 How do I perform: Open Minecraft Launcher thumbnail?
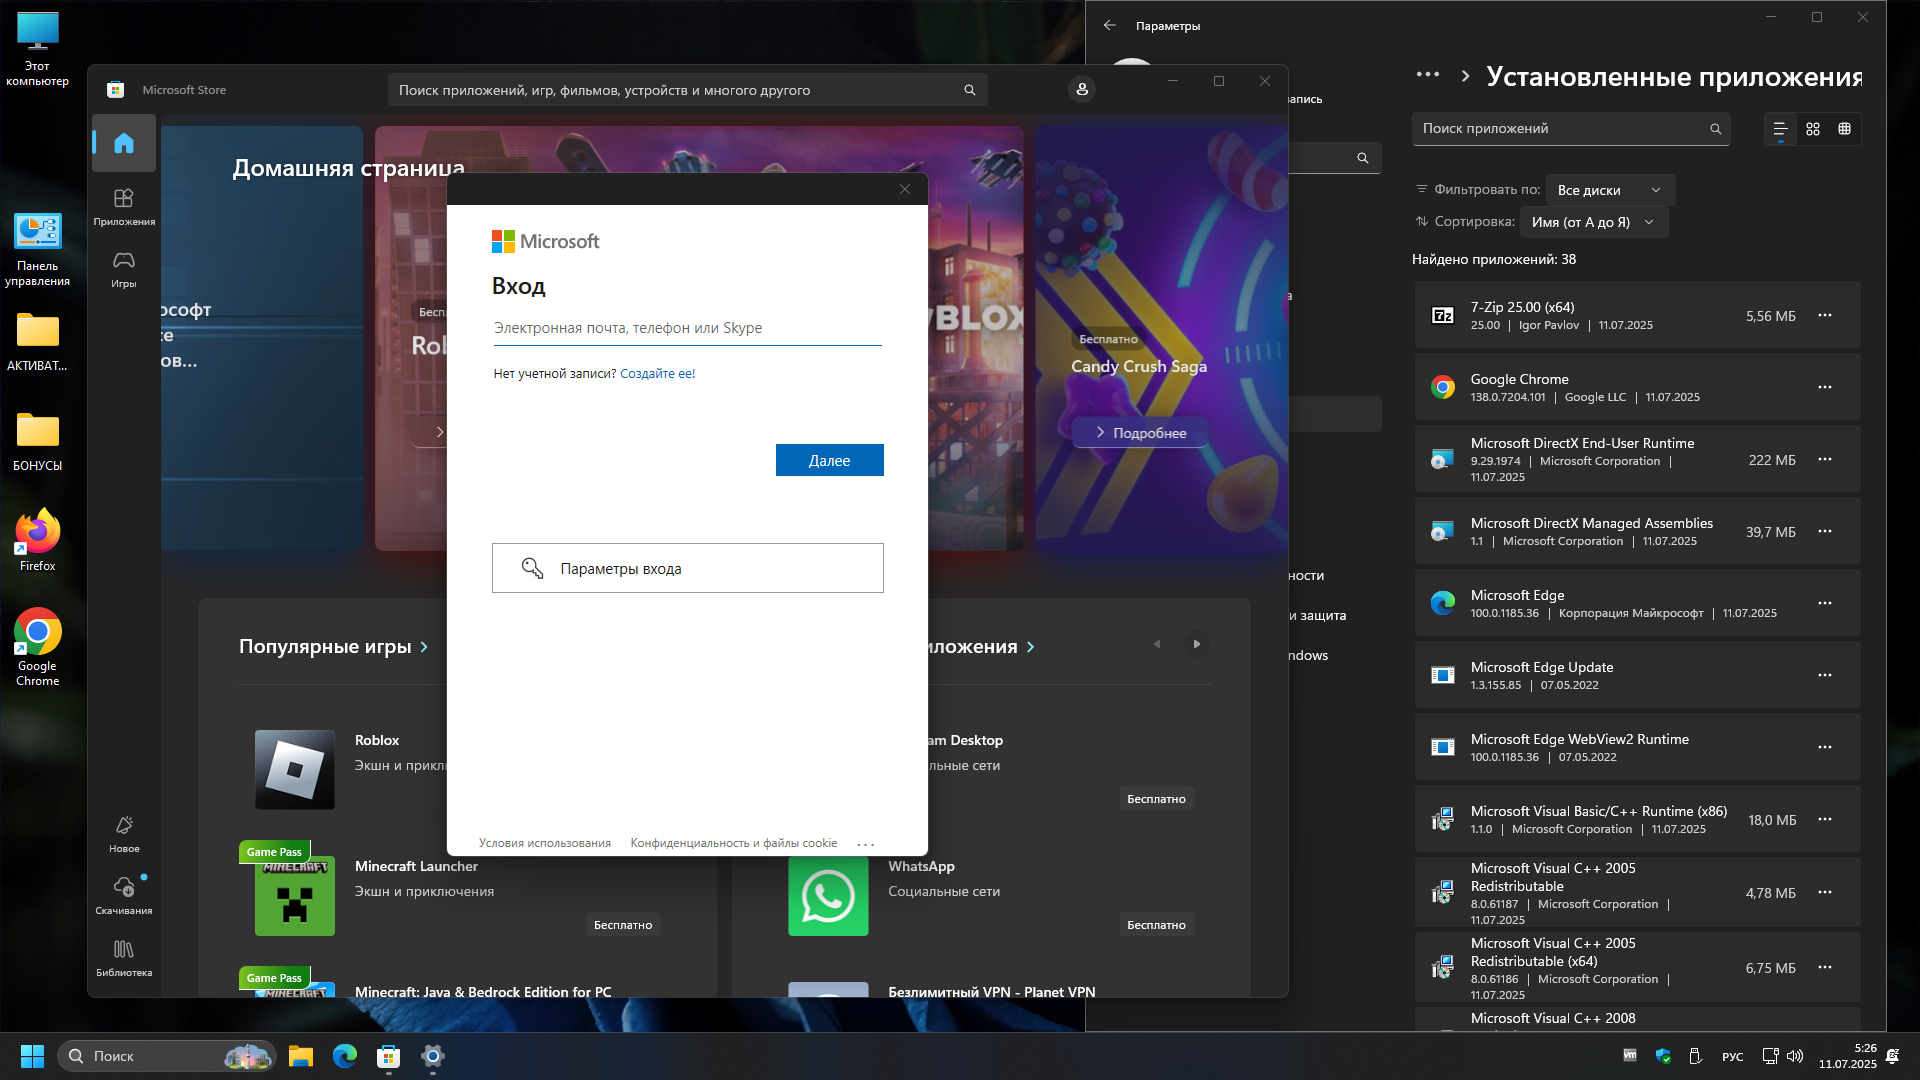[x=295, y=896]
